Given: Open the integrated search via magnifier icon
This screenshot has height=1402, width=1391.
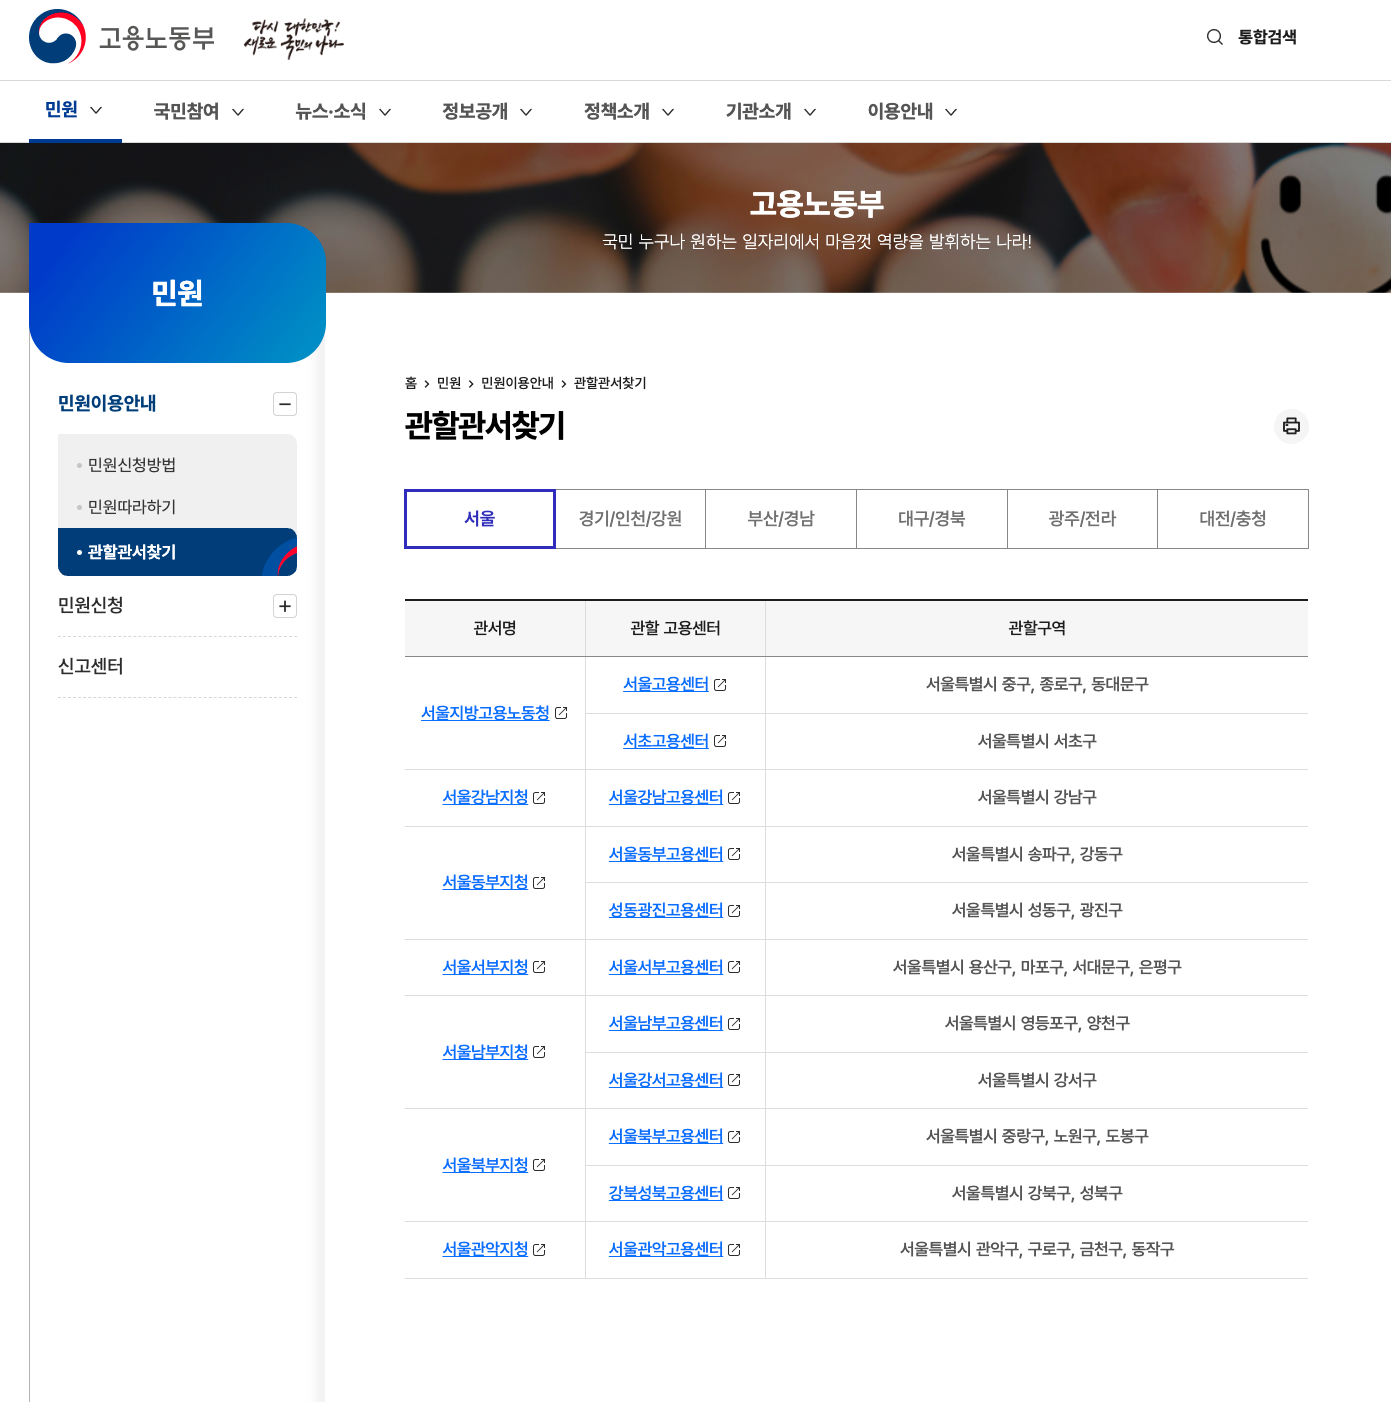Looking at the screenshot, I should click(x=1214, y=37).
